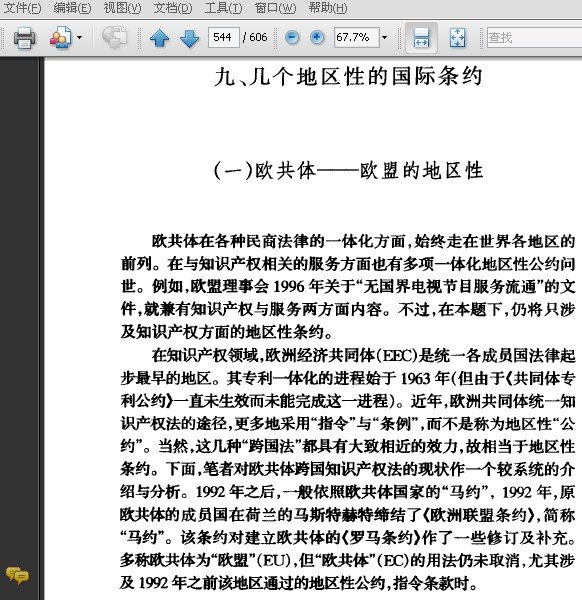Click the grayed-out globe icon
Viewport: 582px width, 600px height.
tap(114, 37)
